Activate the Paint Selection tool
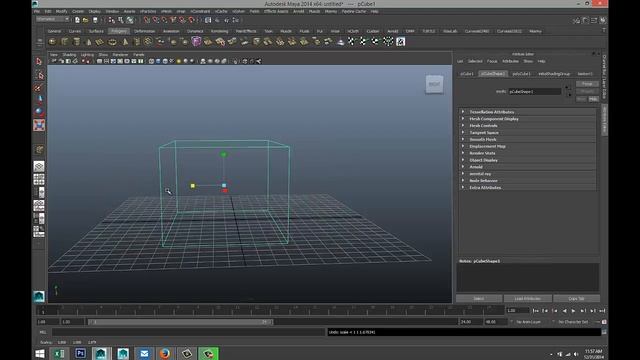 point(39,87)
